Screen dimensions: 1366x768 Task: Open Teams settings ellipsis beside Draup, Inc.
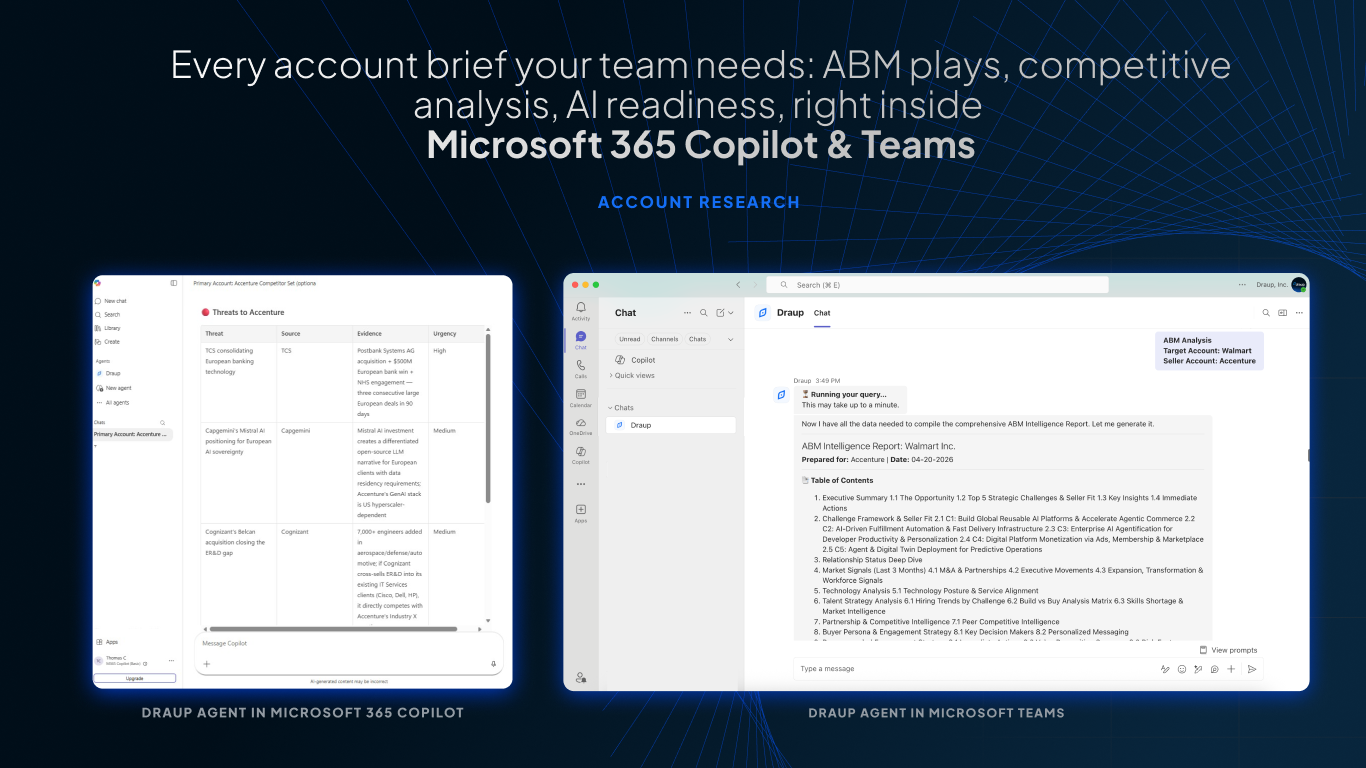tap(1242, 285)
